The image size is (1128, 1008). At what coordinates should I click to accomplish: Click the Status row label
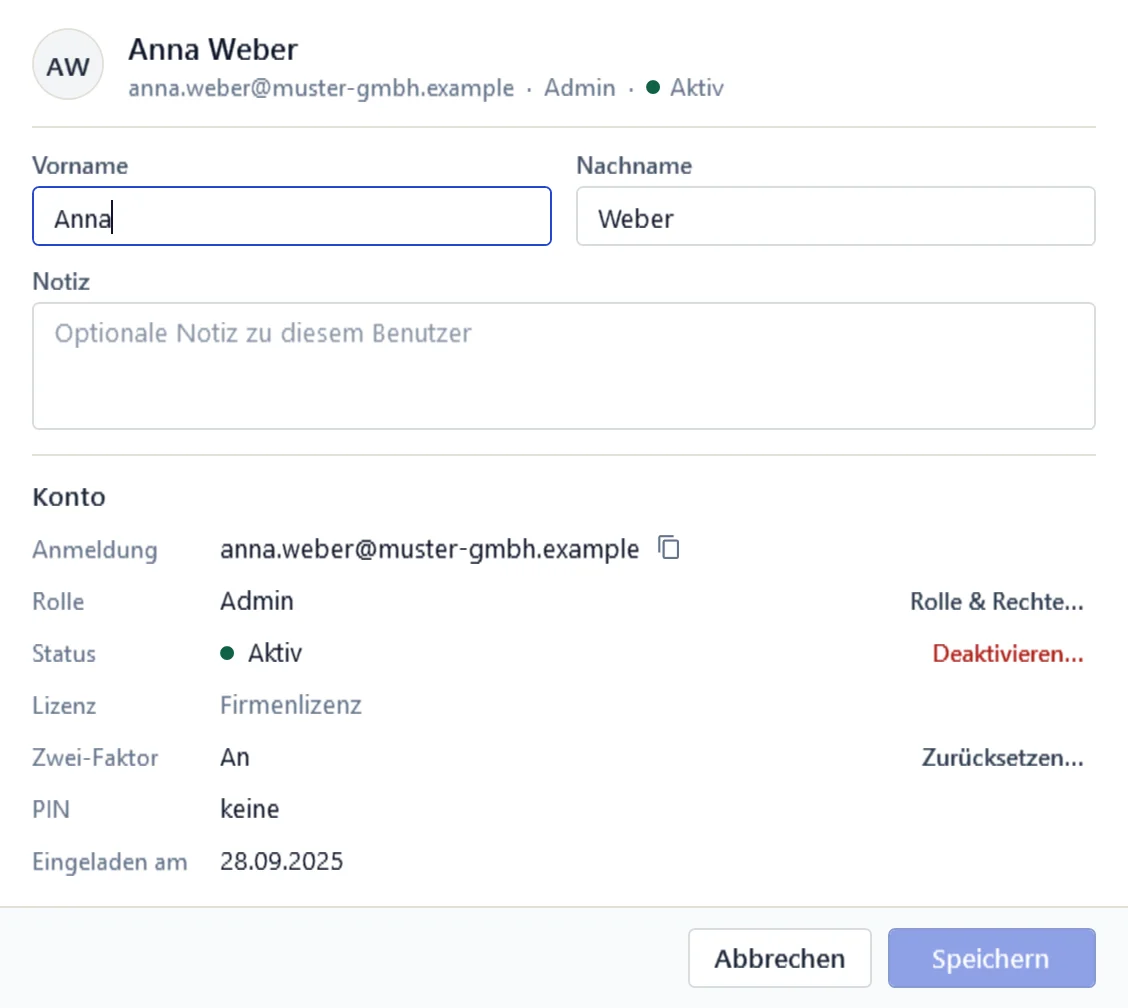tap(64, 654)
